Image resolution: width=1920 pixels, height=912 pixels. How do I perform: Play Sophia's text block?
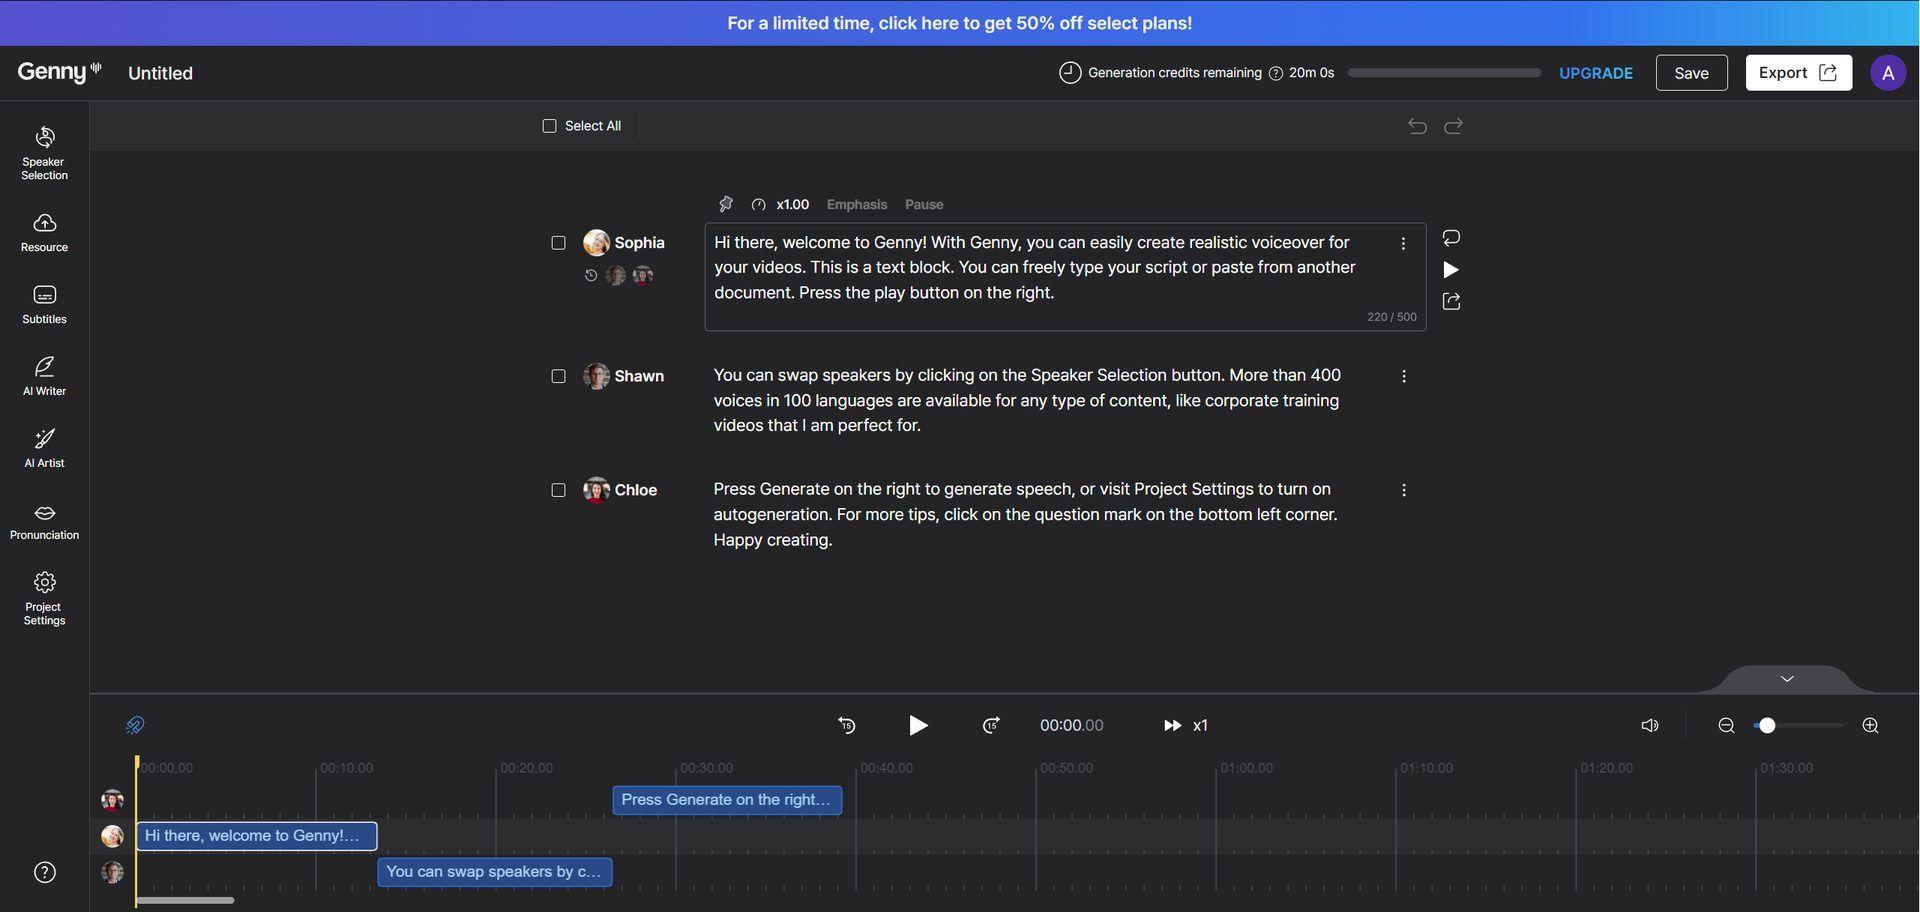pos(1451,269)
